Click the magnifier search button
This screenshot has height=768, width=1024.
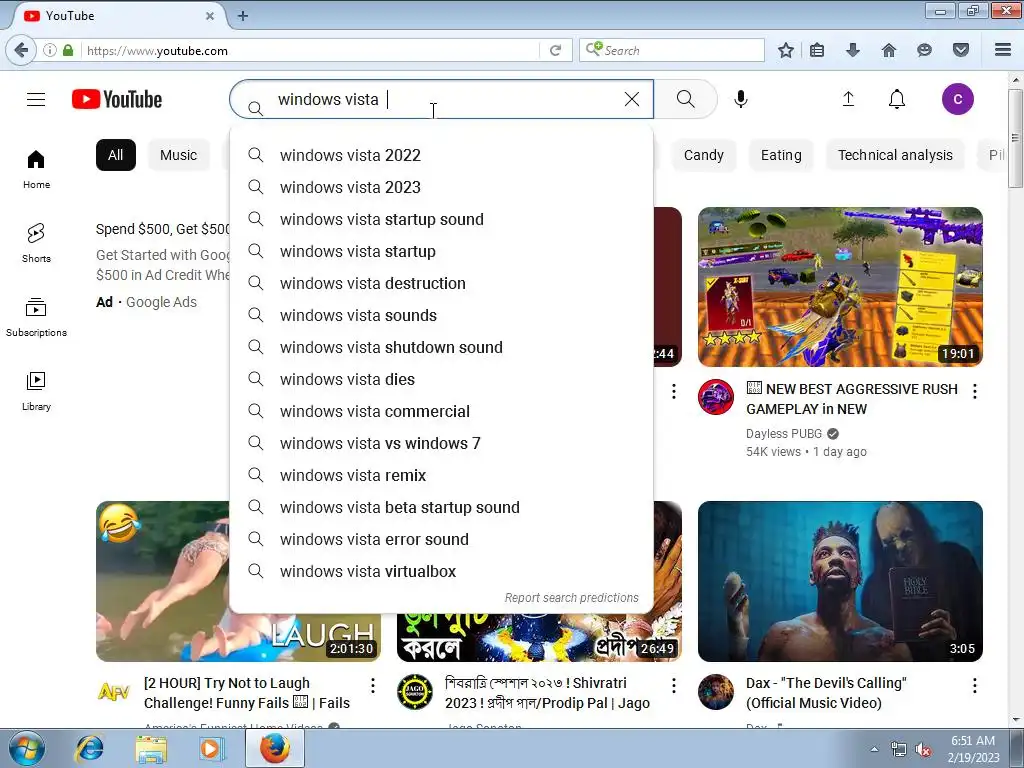click(686, 99)
